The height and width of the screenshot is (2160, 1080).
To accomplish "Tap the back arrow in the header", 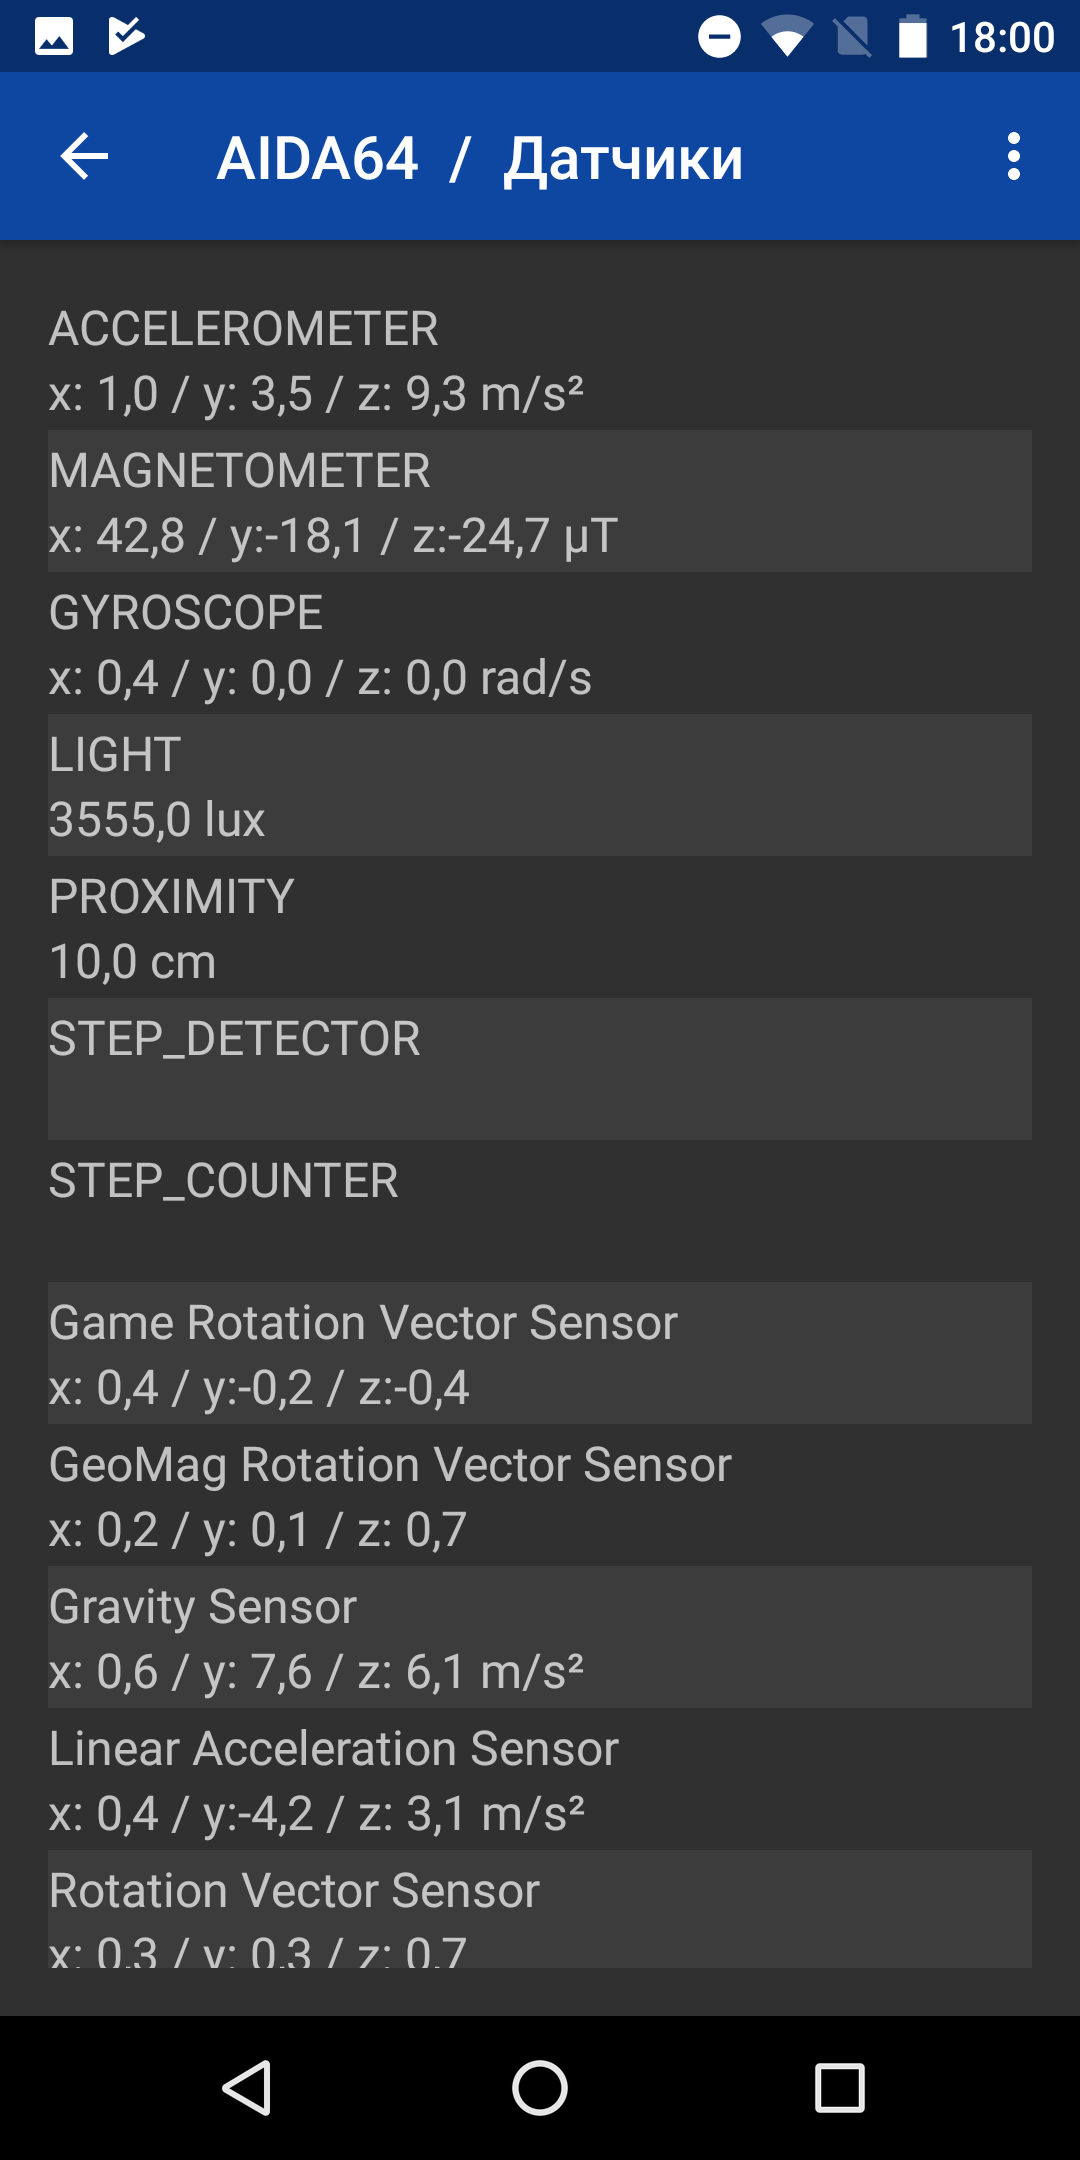I will (x=84, y=157).
